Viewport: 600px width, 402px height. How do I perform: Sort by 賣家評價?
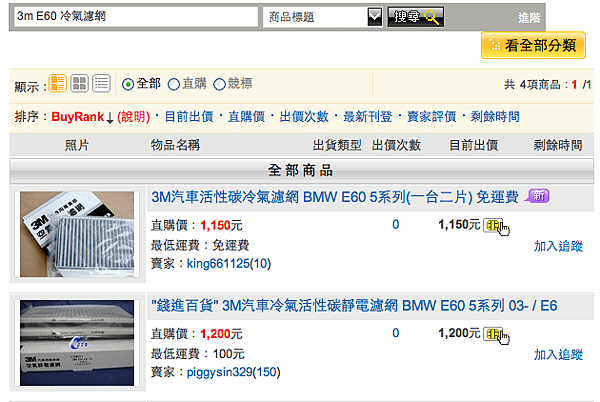tap(431, 117)
